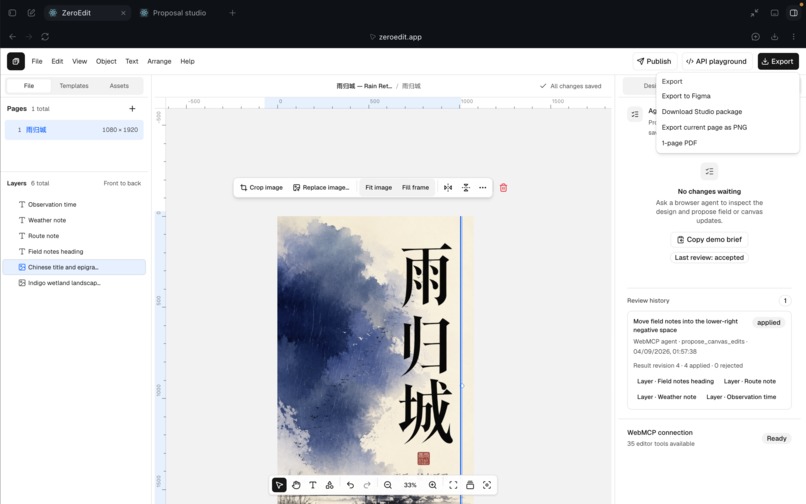Open the more options ellipsis in image toolbar

click(483, 188)
